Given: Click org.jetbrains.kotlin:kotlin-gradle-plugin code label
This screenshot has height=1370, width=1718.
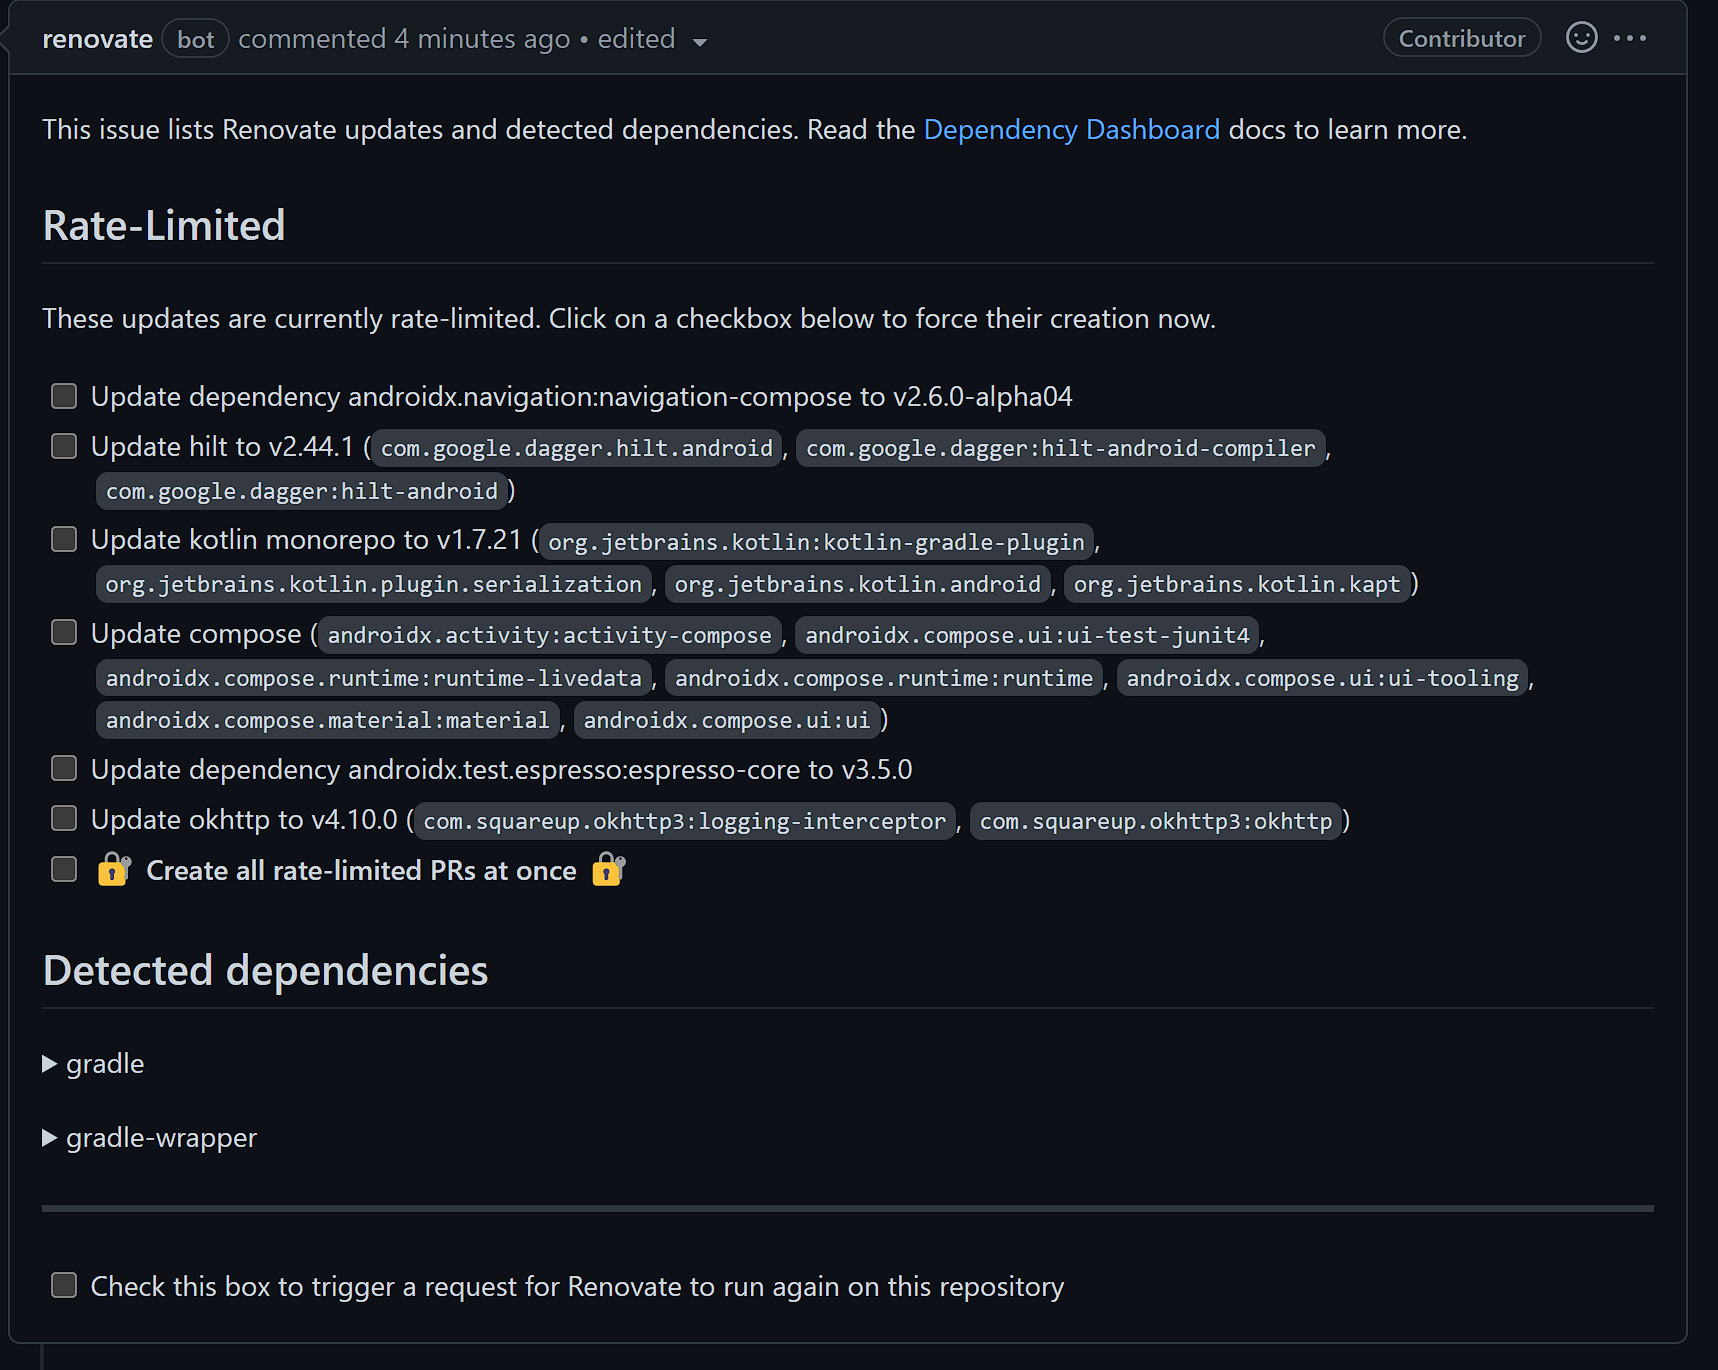Looking at the screenshot, I should [817, 542].
